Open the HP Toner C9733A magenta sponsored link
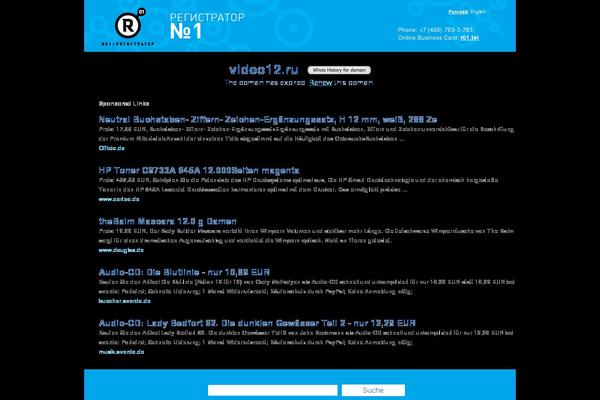 [199, 170]
